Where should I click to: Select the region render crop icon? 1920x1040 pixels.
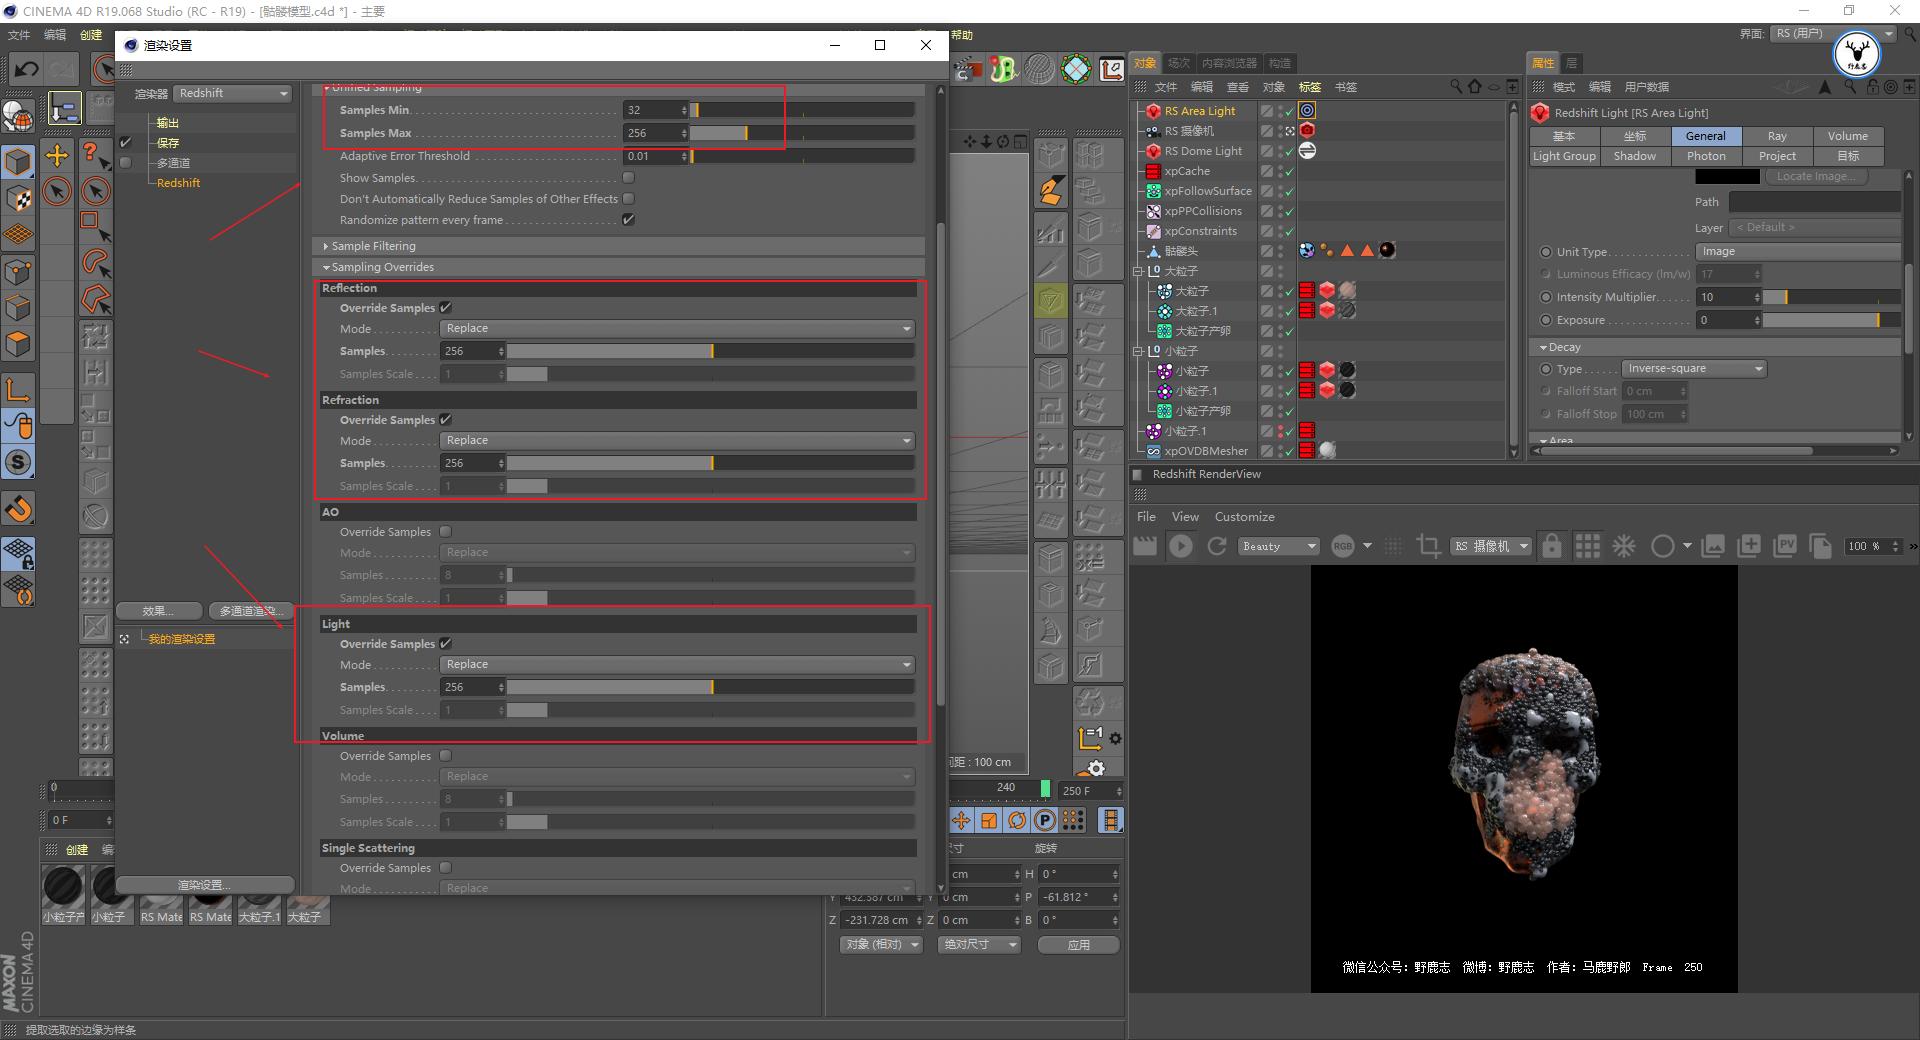[1427, 546]
